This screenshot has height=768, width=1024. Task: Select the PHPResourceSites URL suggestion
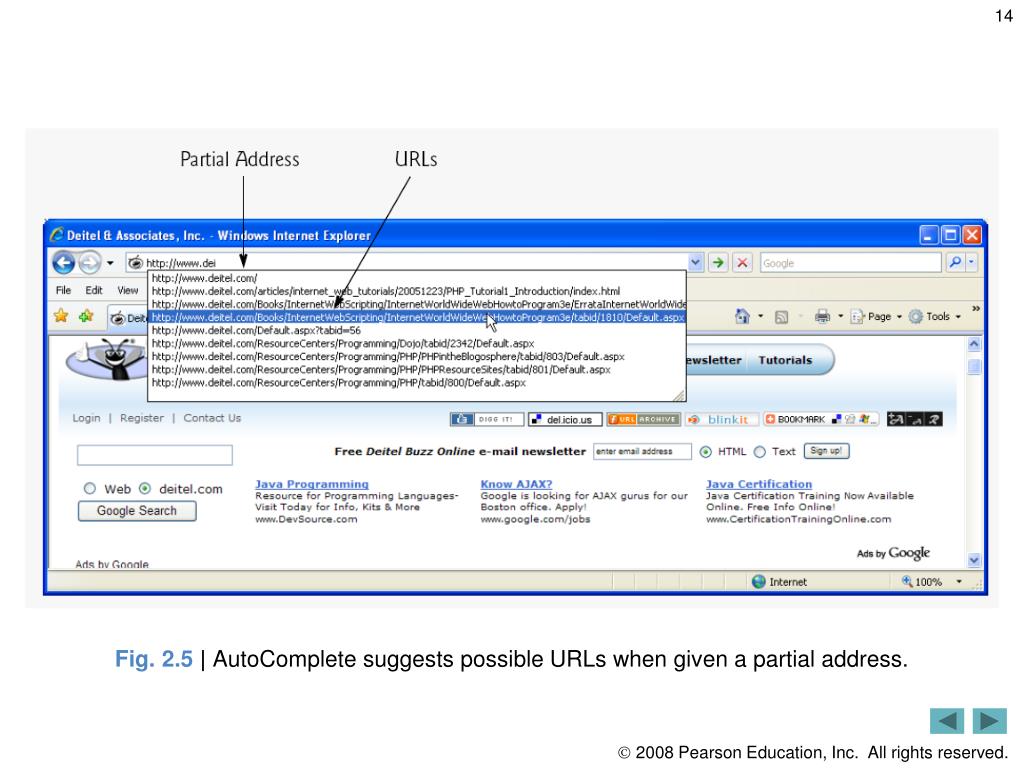pyautogui.click(x=417, y=370)
